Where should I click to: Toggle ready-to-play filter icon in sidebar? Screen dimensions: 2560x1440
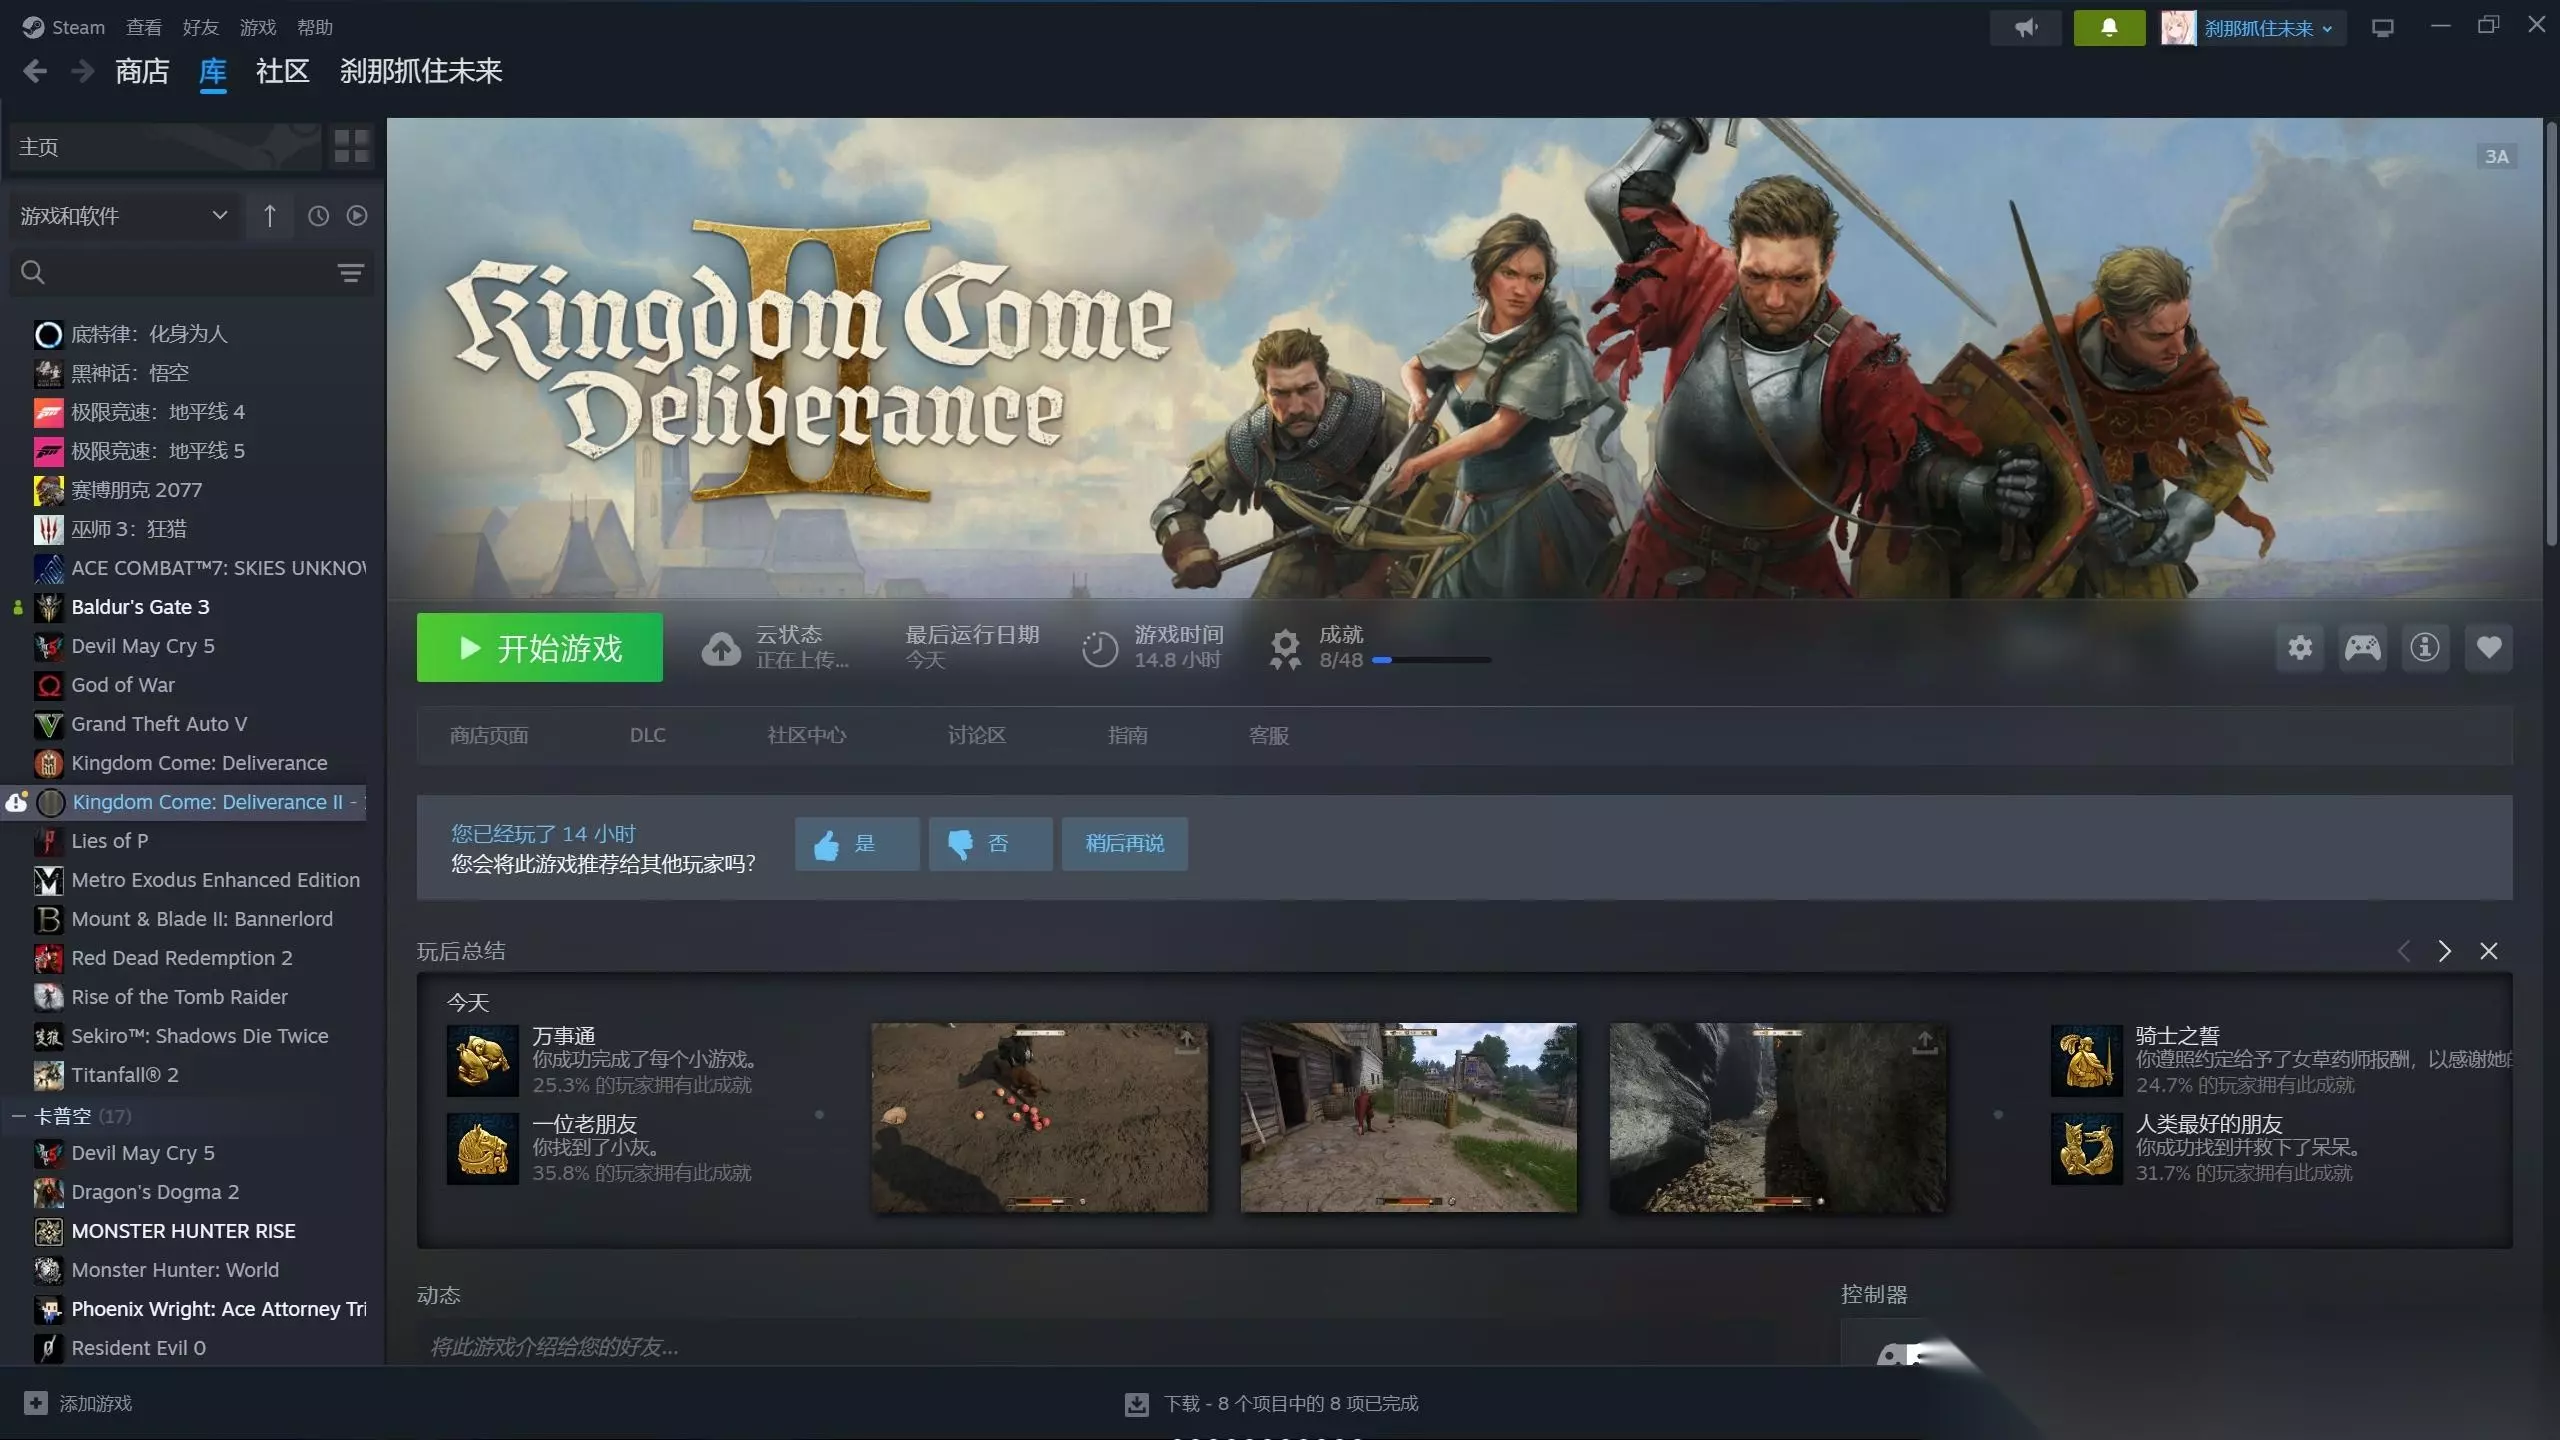[x=357, y=216]
